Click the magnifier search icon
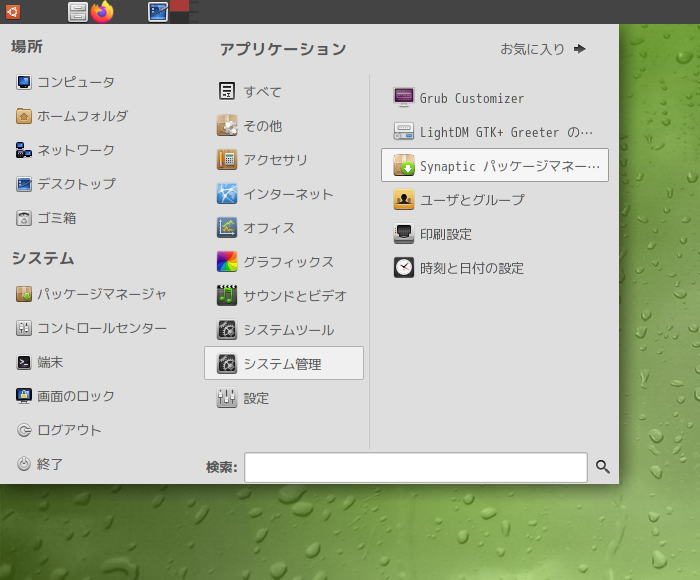This screenshot has height=580, width=700. pyautogui.click(x=603, y=467)
